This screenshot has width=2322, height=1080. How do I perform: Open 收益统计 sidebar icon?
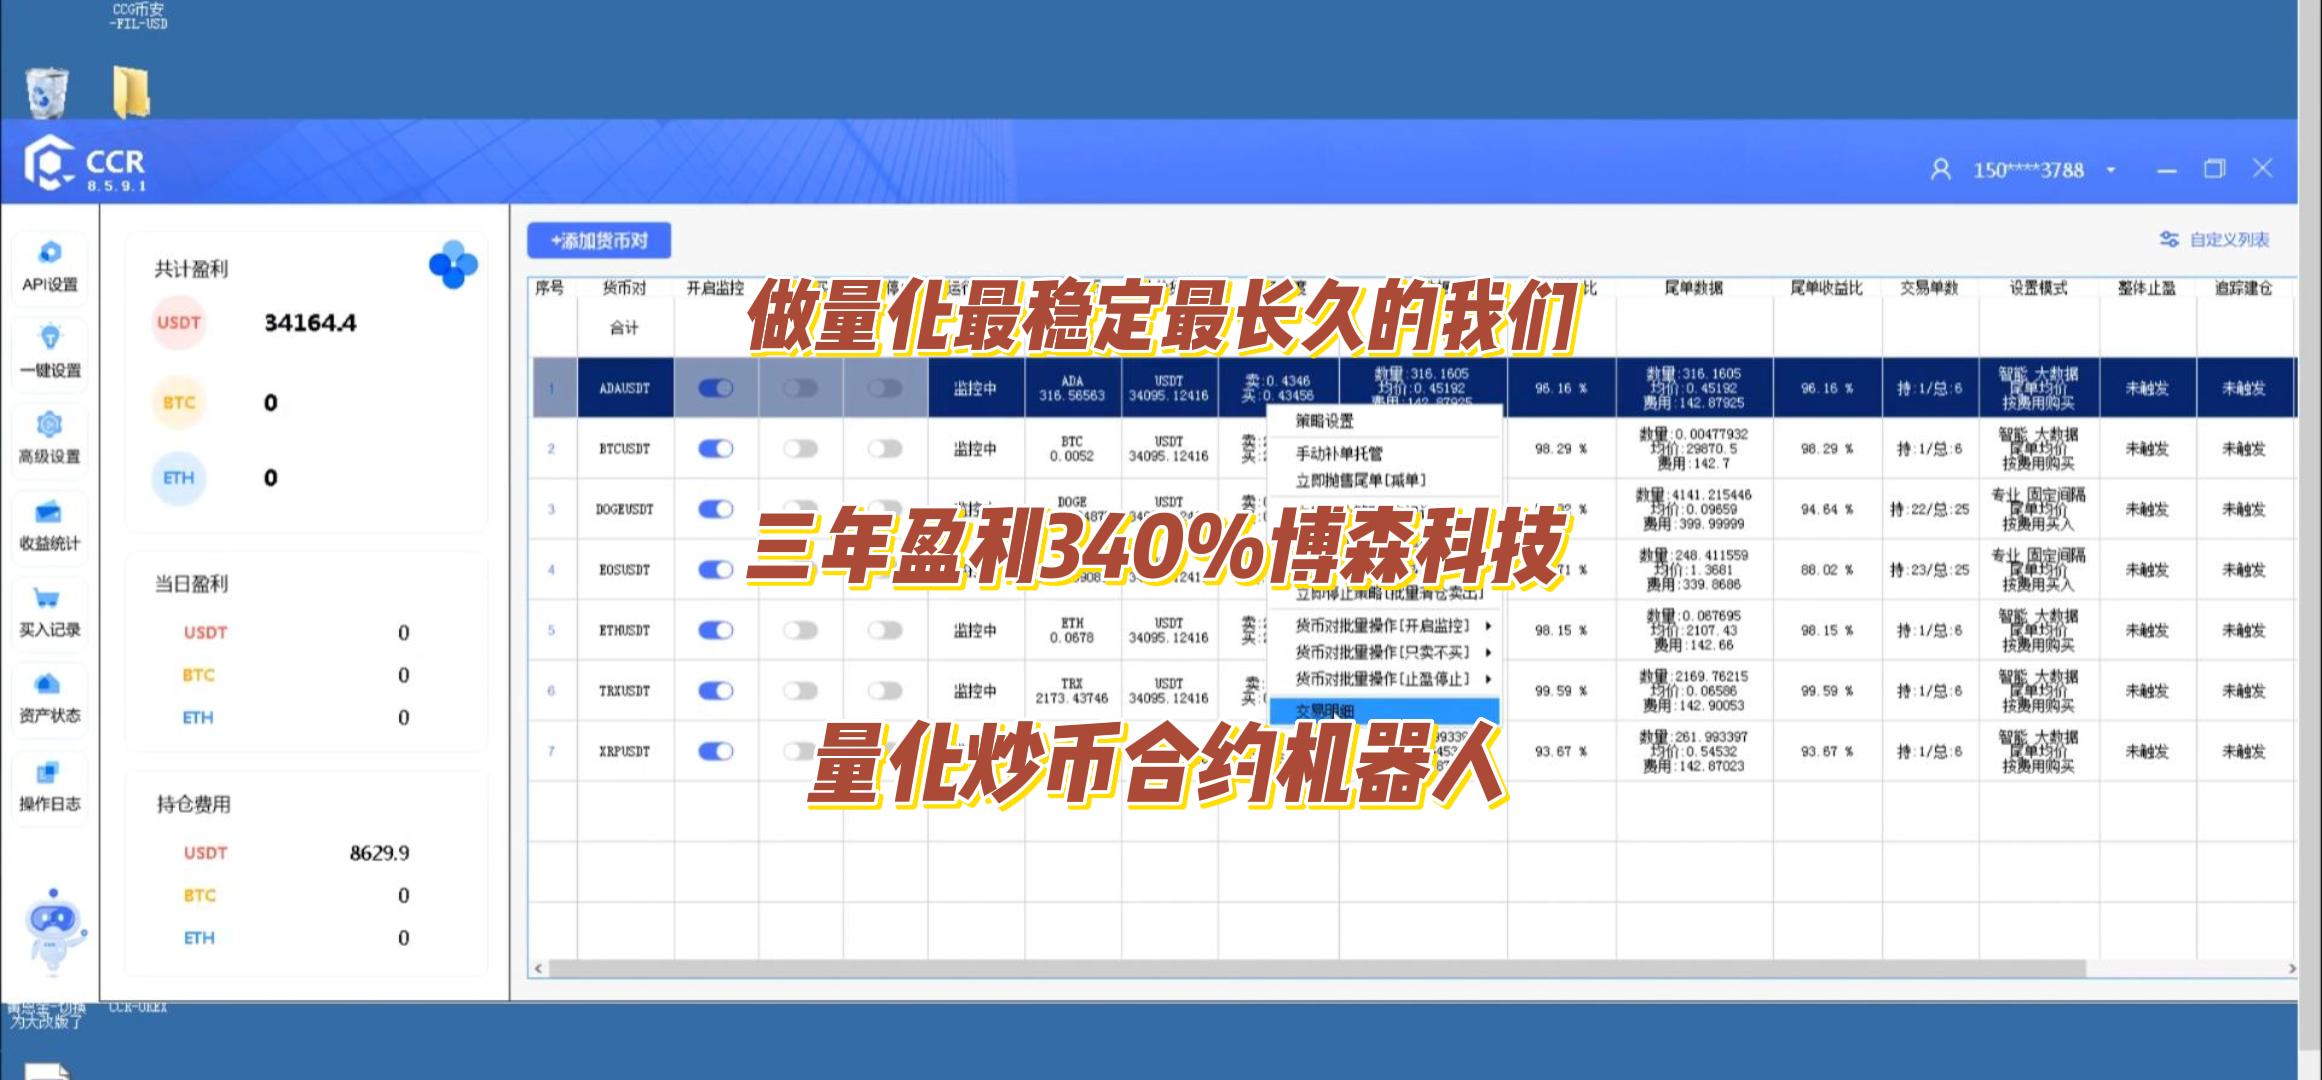click(50, 513)
